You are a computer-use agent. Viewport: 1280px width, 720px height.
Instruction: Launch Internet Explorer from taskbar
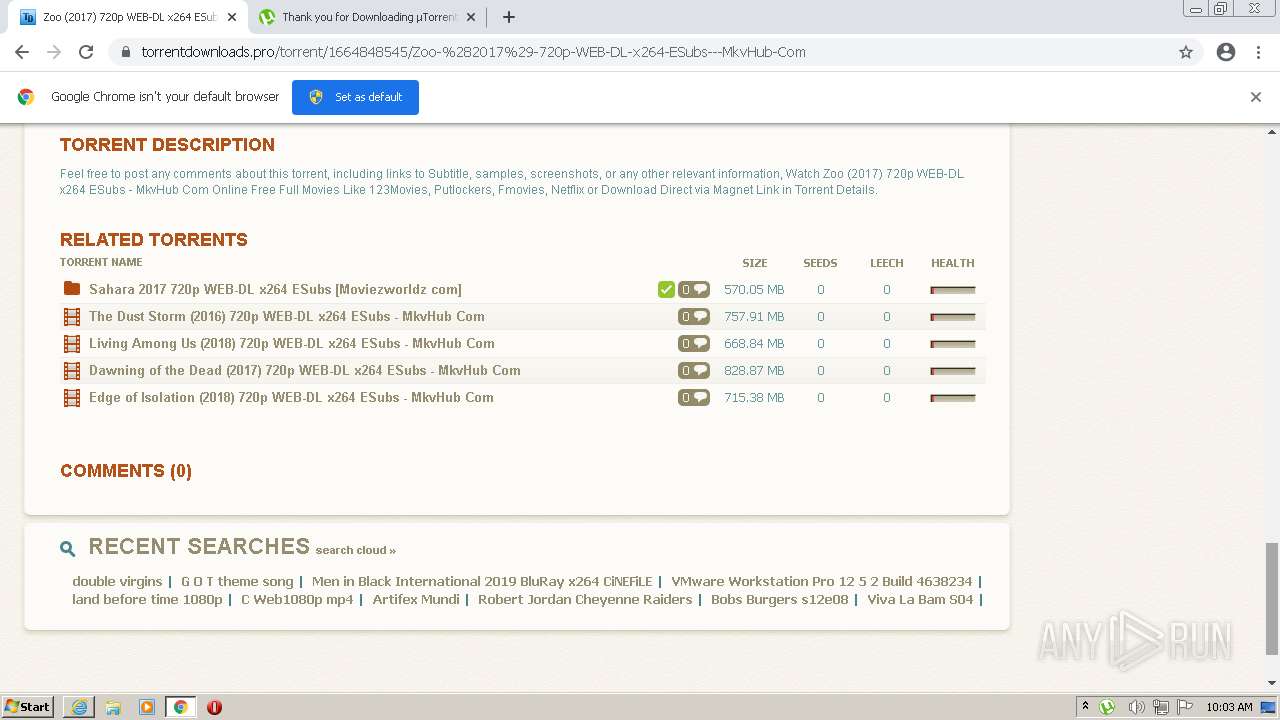pos(79,707)
